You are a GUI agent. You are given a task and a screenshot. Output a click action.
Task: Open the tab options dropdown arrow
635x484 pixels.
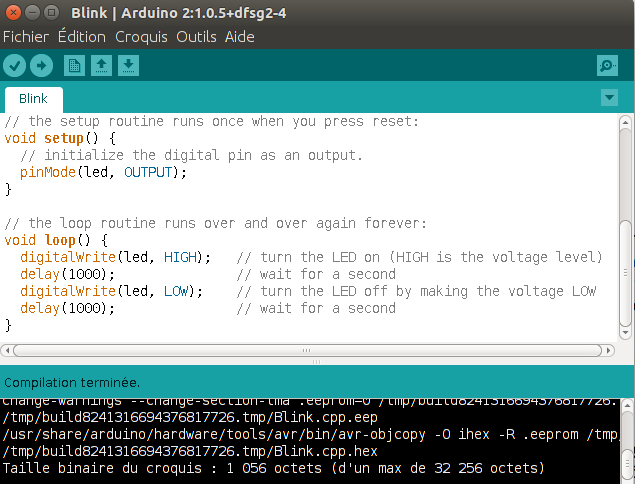point(609,98)
